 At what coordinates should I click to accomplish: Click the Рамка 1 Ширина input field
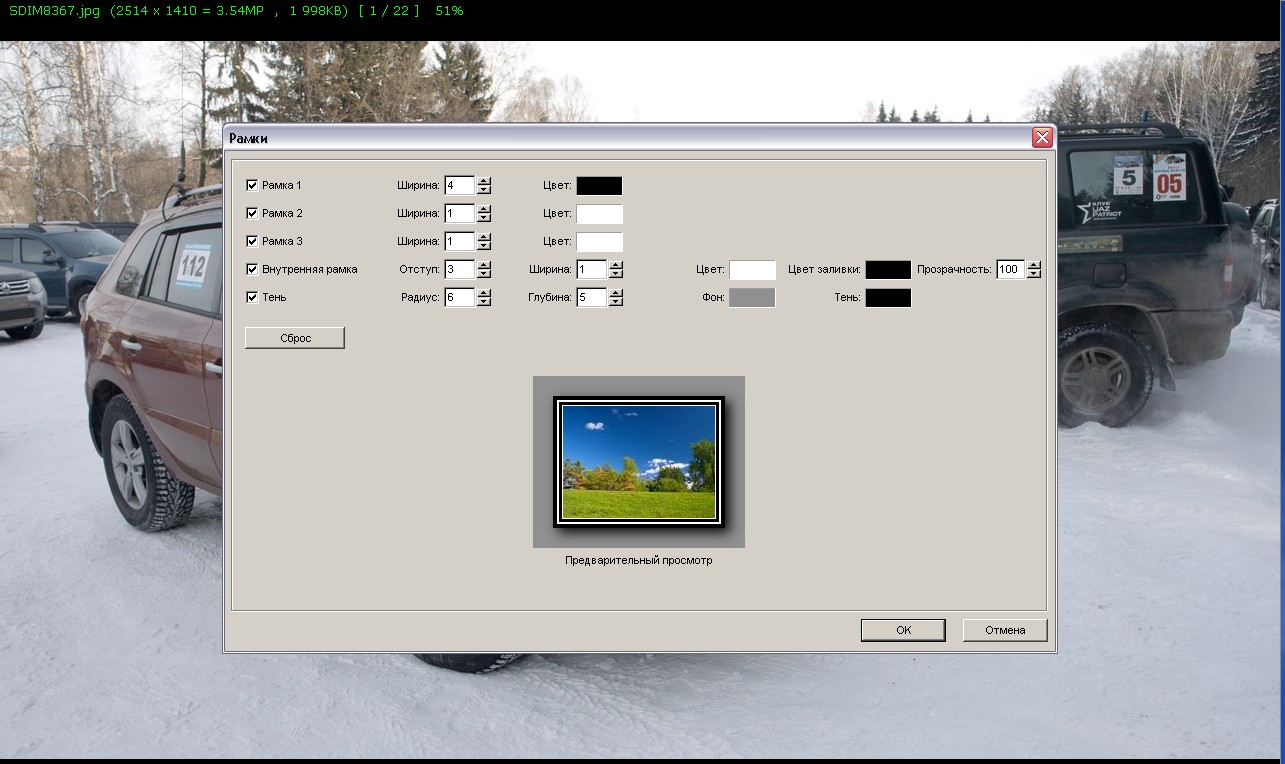click(459, 185)
